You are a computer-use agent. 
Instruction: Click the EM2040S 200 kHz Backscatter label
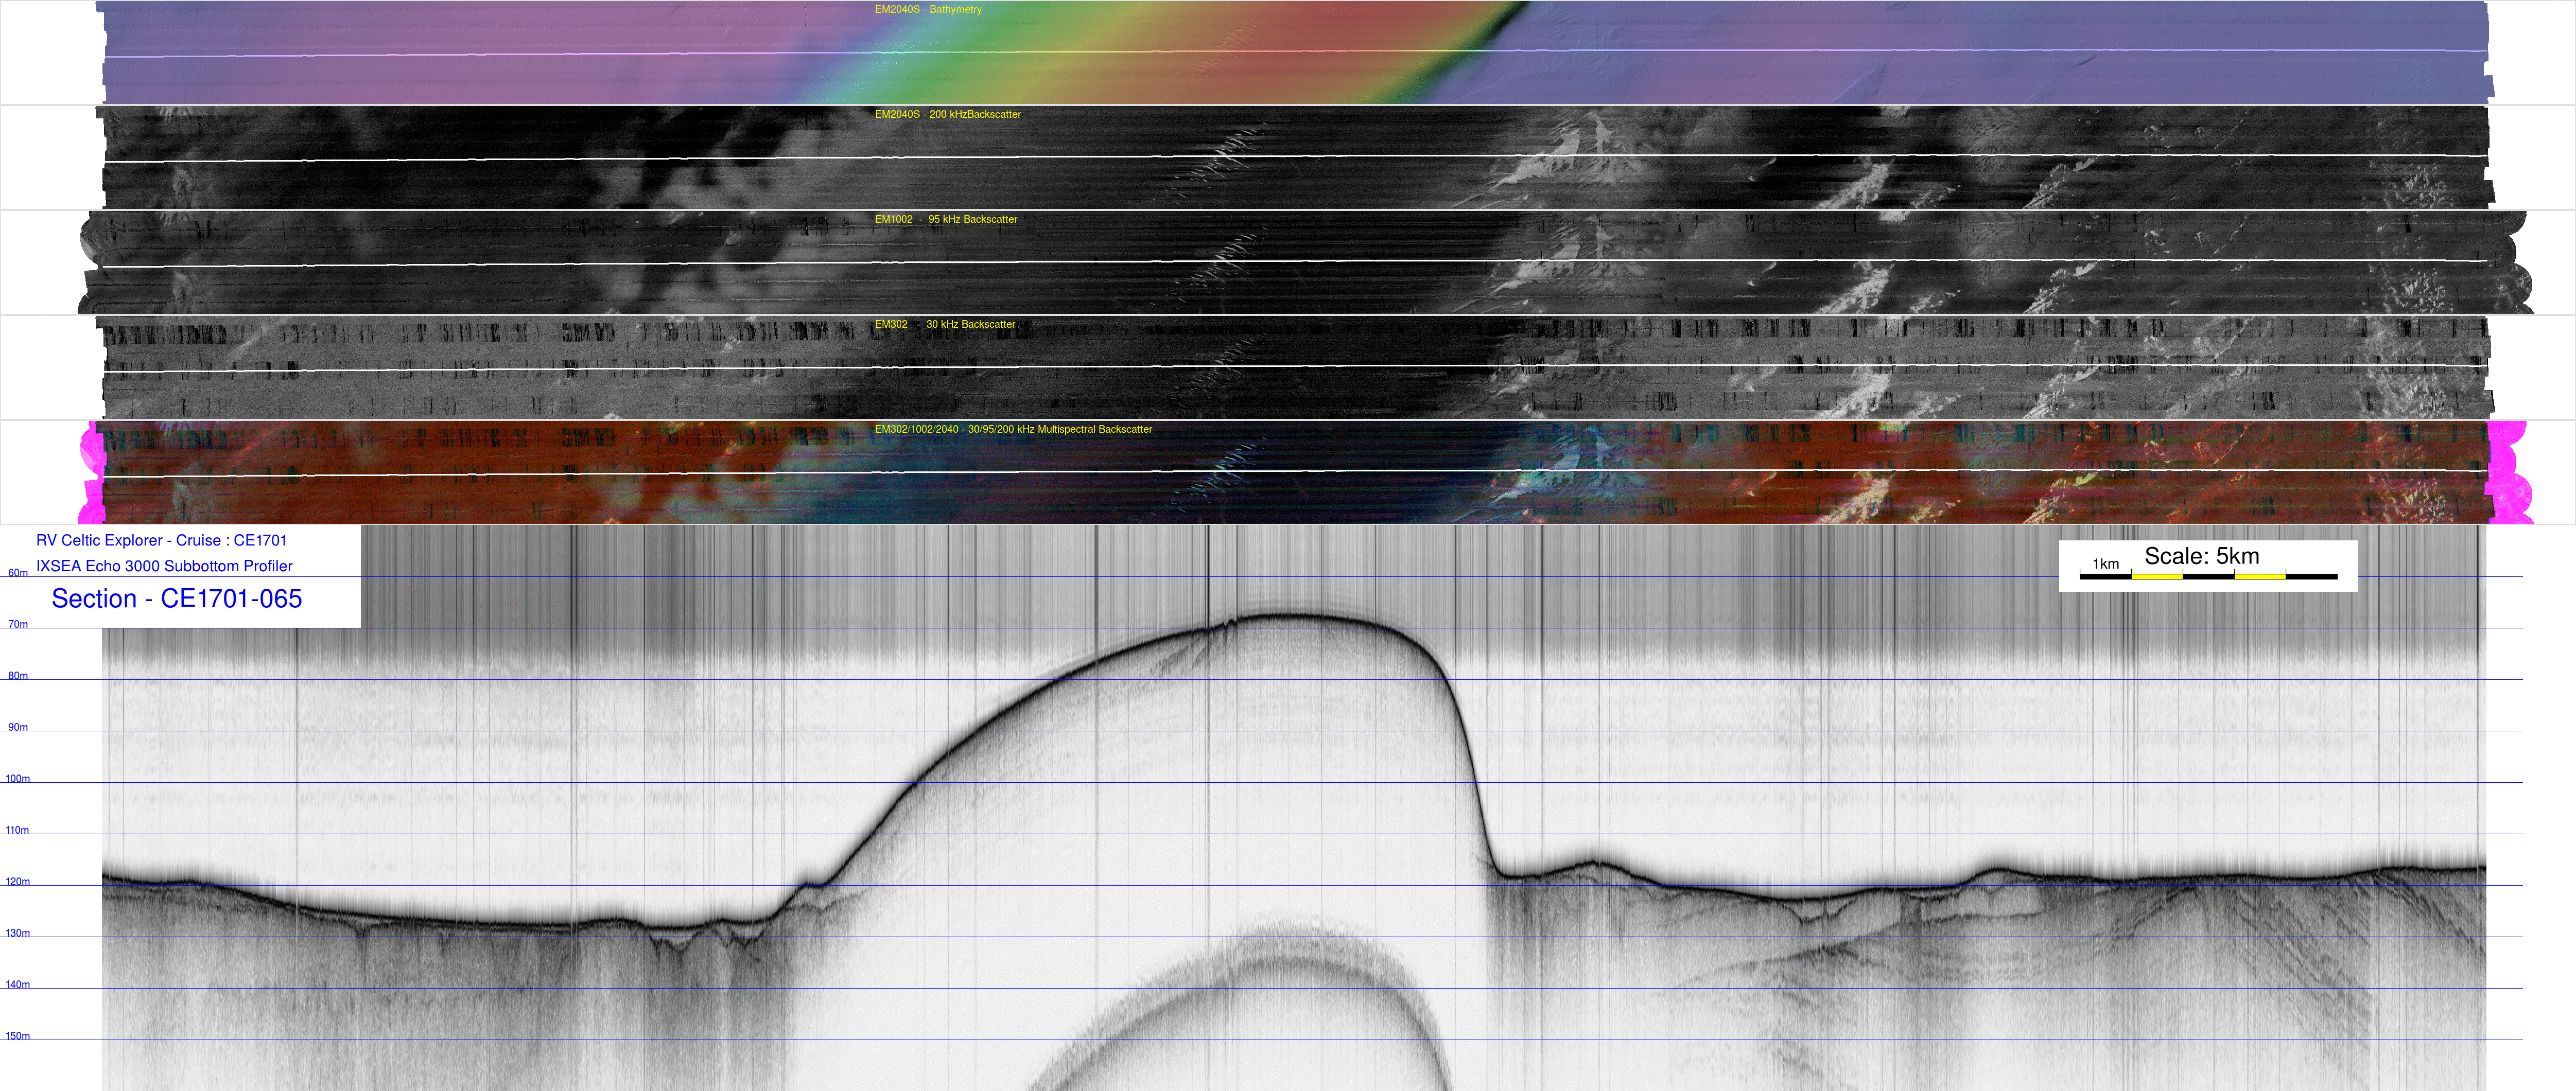[947, 115]
